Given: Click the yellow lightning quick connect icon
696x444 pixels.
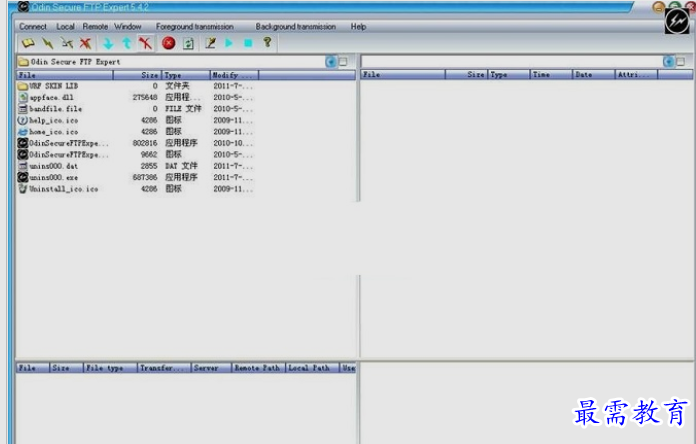Looking at the screenshot, I should pyautogui.click(x=47, y=43).
